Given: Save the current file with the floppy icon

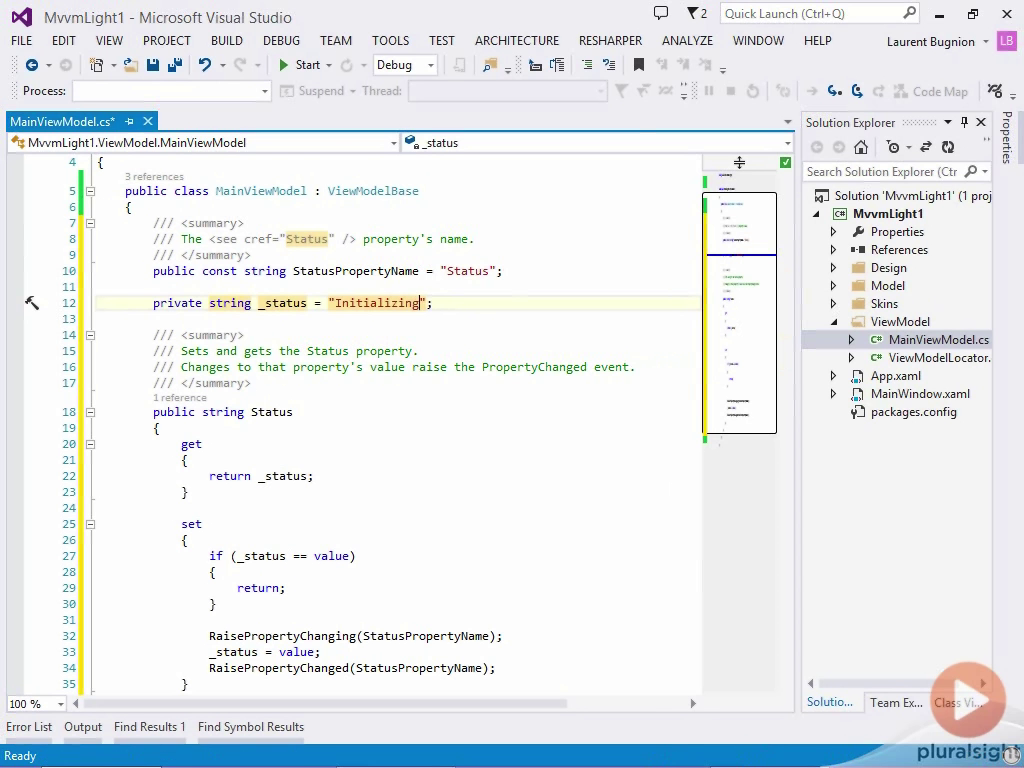Looking at the screenshot, I should coord(153,65).
